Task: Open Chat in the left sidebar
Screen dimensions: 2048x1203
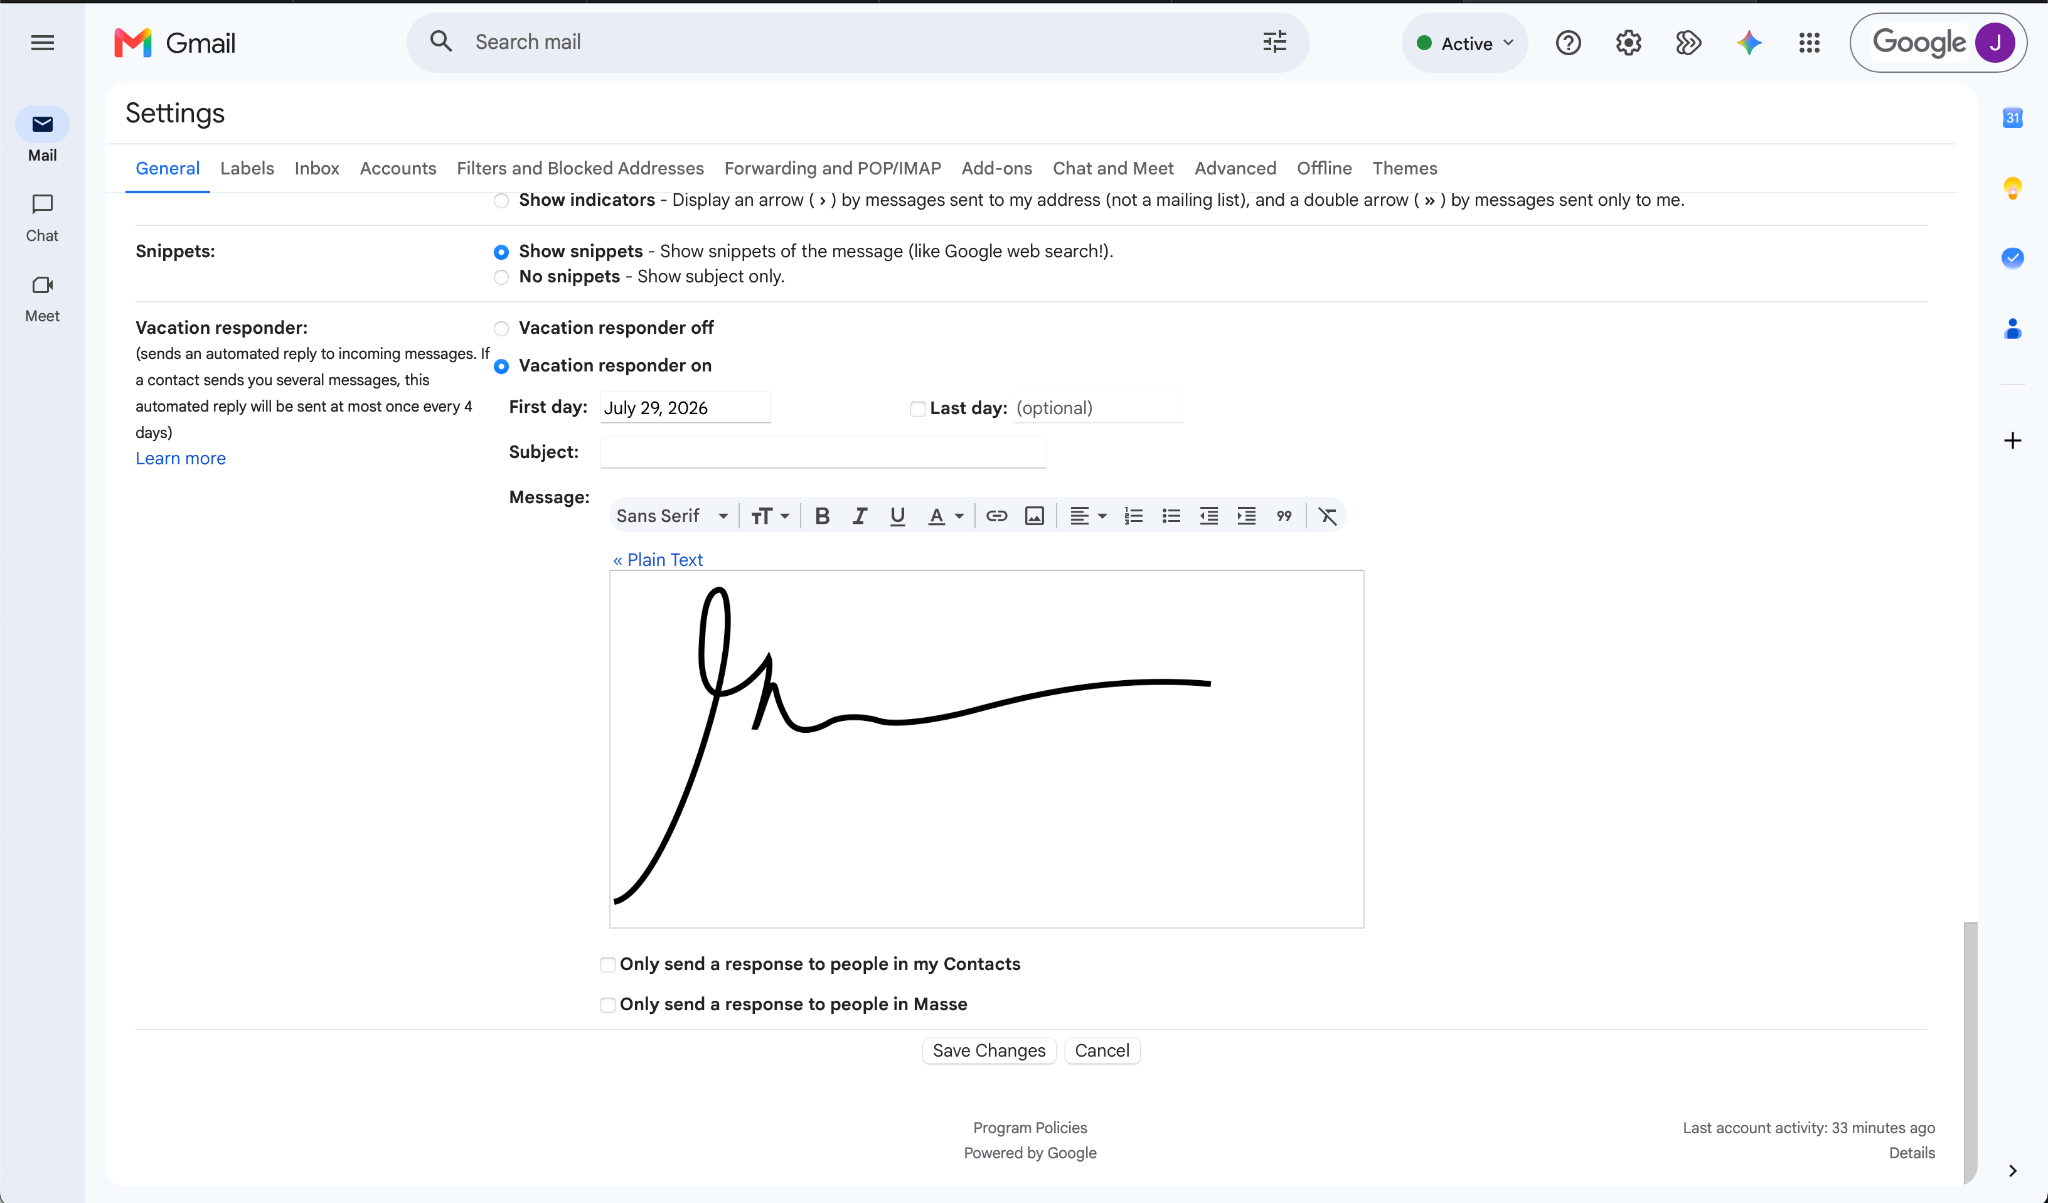Action: 42,217
